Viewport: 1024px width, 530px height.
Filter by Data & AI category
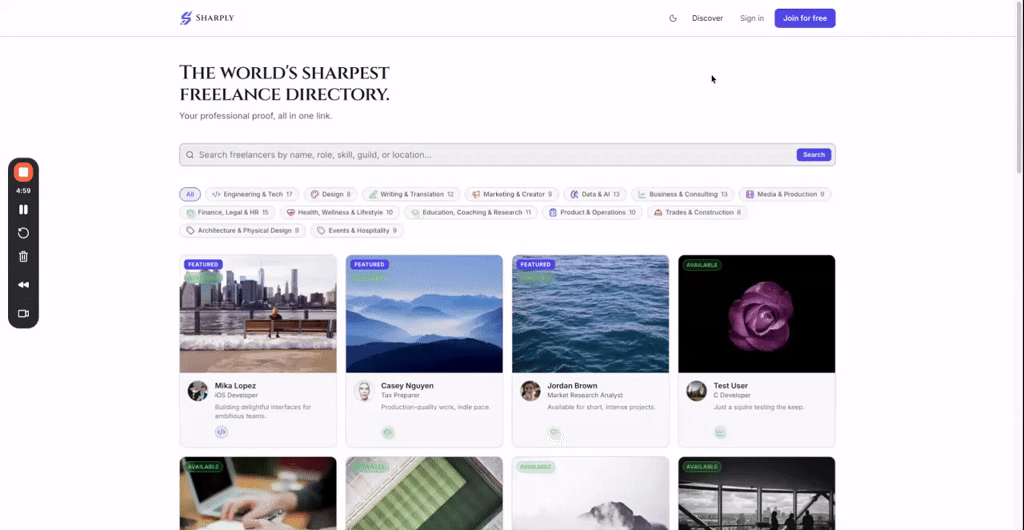[595, 194]
